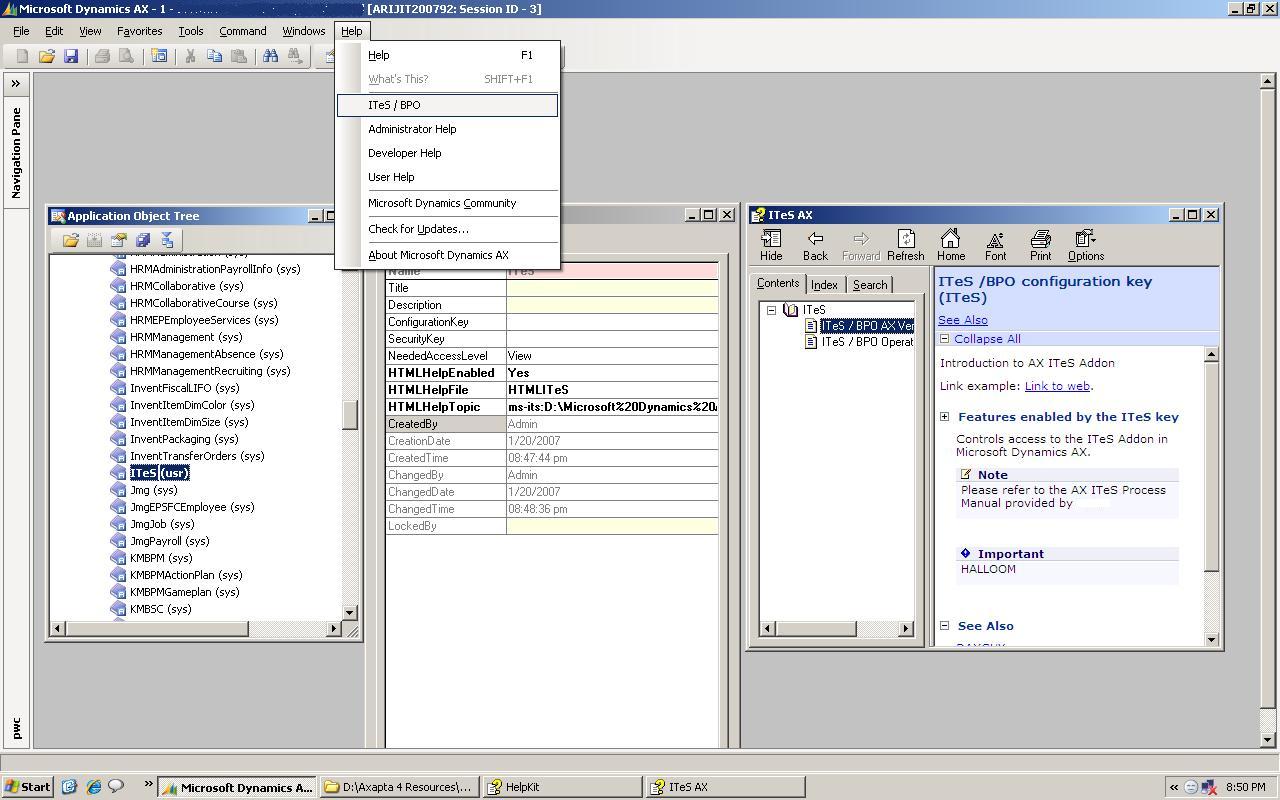1280x800 pixels.
Task: Click Contents pane horizontal scrollbar thumb
Action: click(x=814, y=628)
